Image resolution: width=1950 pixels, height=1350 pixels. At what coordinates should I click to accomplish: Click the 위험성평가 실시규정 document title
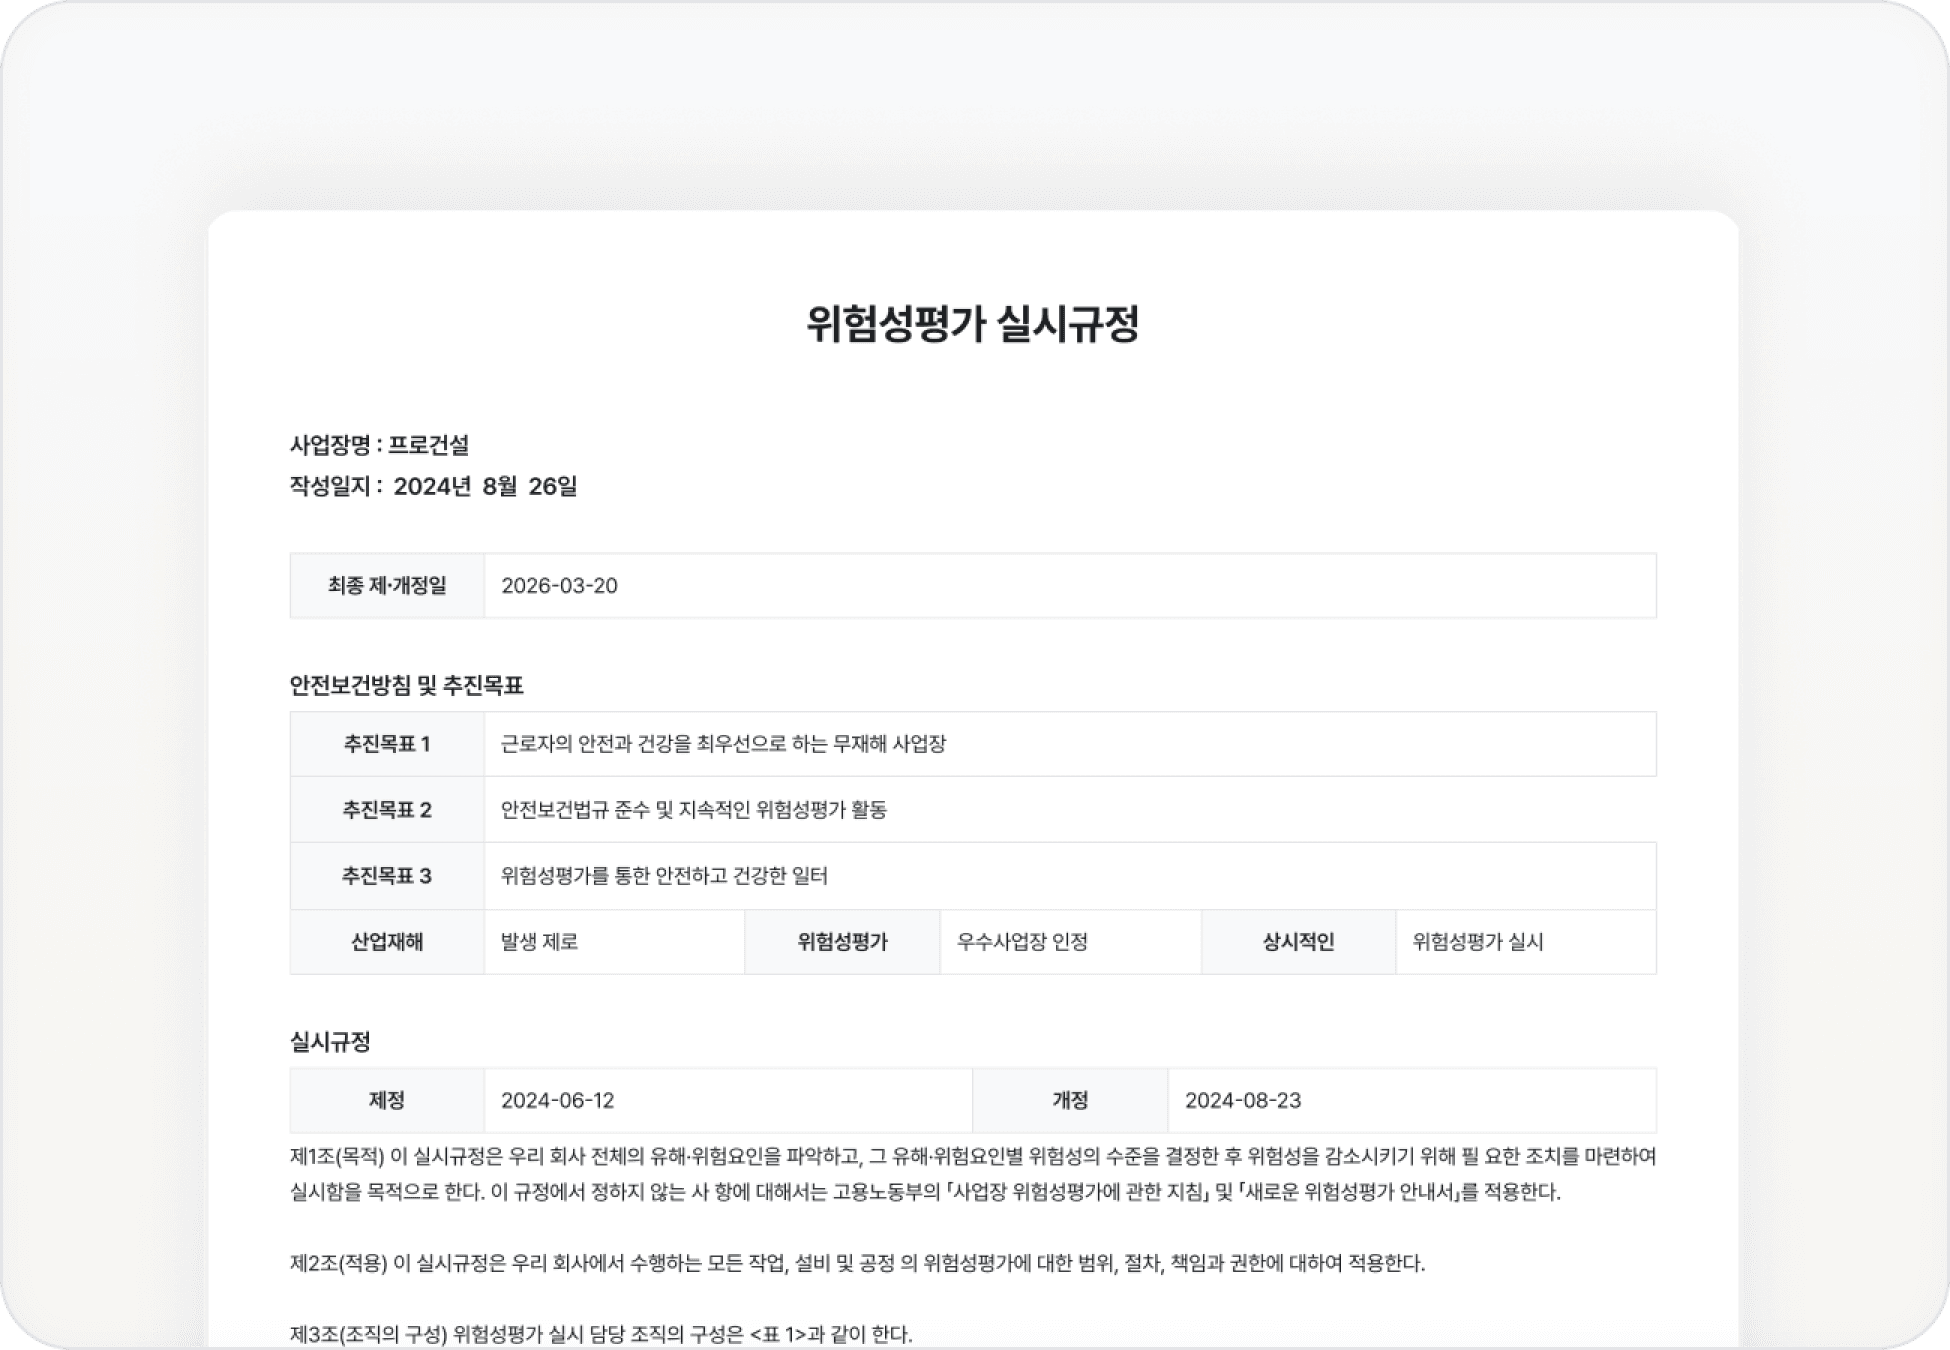click(975, 323)
